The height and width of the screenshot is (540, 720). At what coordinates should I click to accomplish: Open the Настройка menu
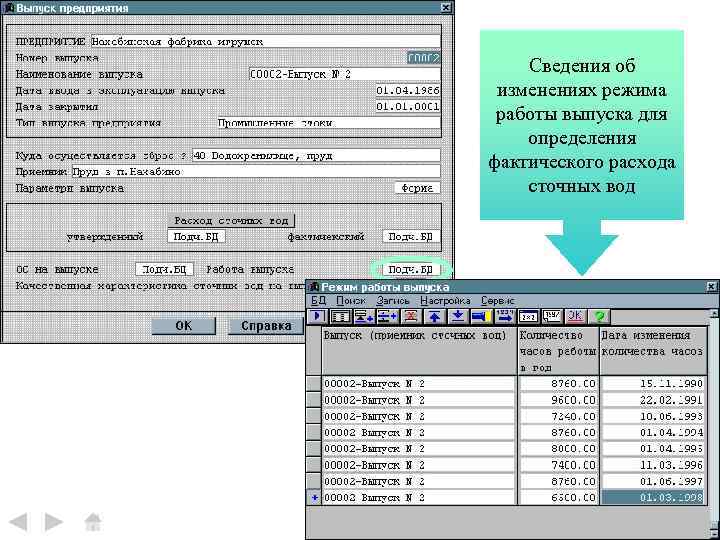(x=445, y=301)
